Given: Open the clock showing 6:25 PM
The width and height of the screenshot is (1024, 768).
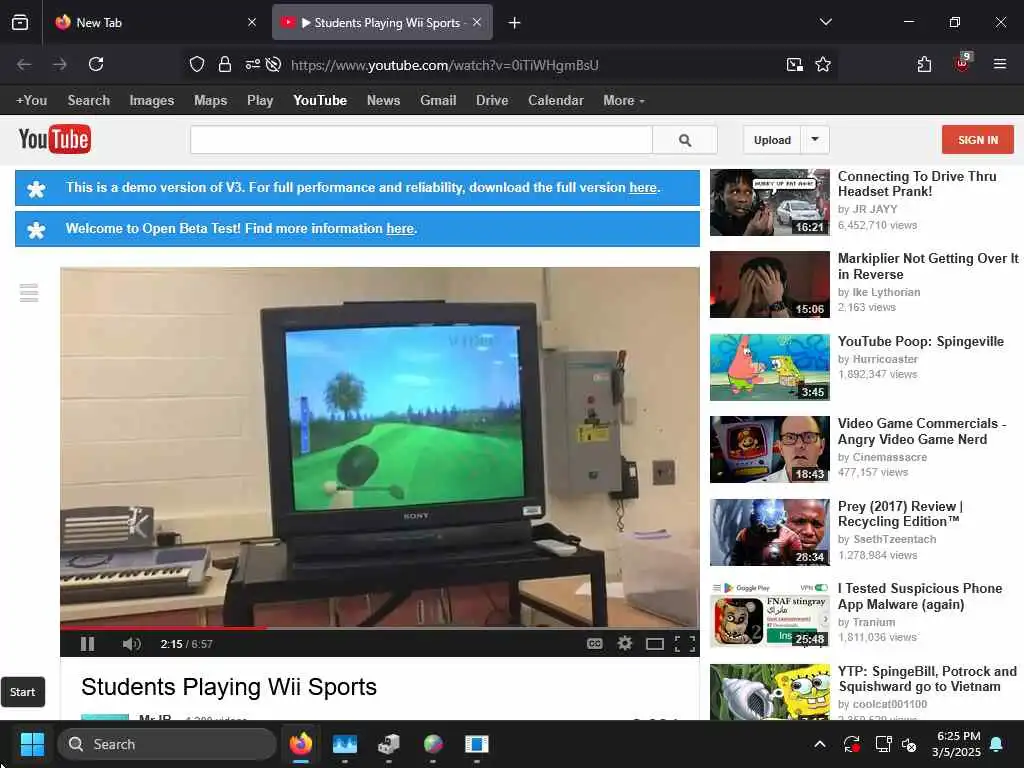Looking at the screenshot, I should pos(956,744).
